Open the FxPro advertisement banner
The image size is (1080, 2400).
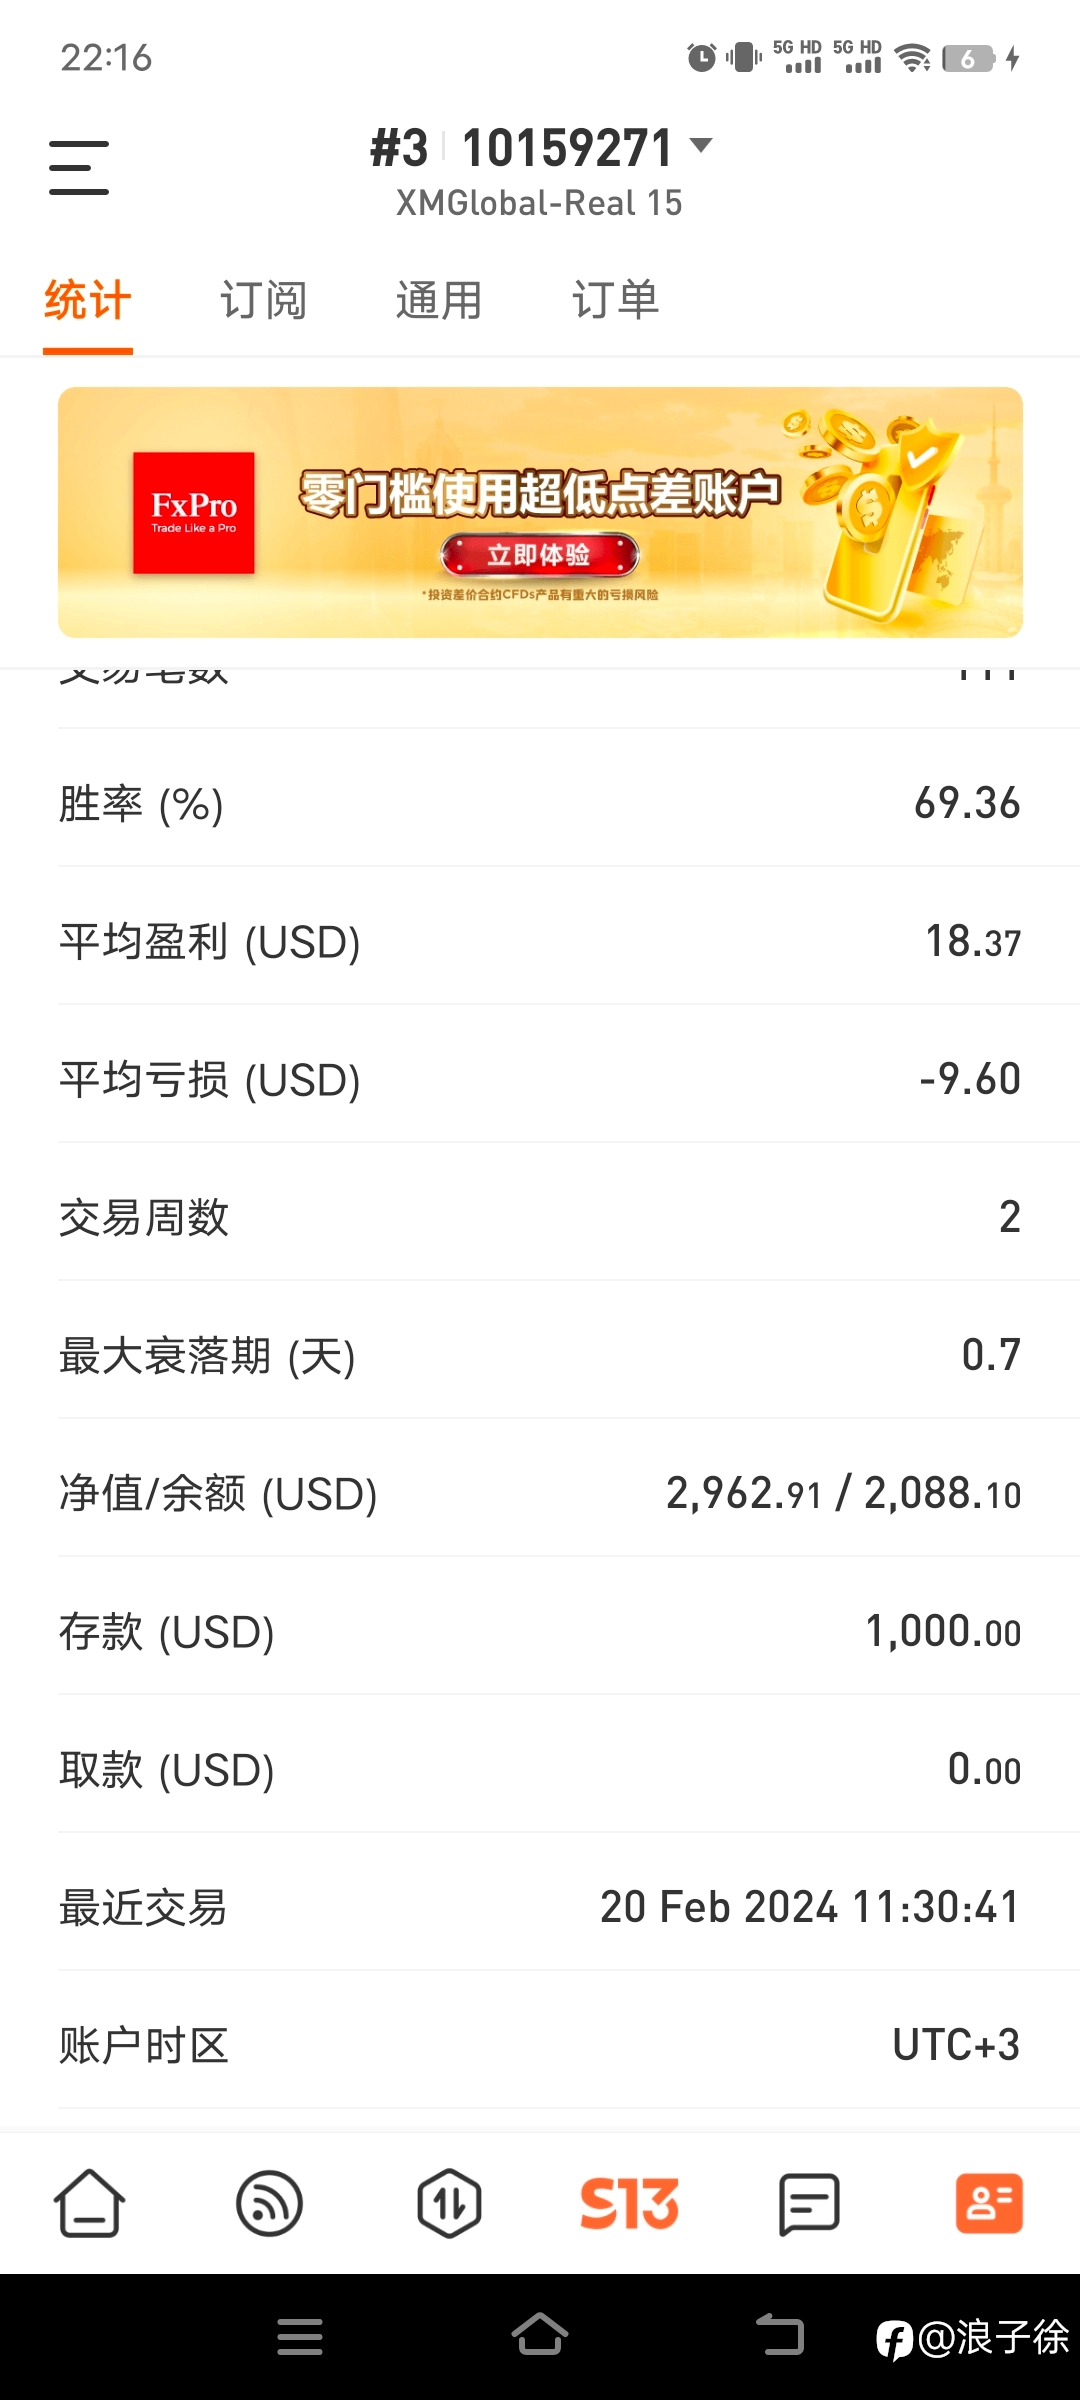pos(540,512)
